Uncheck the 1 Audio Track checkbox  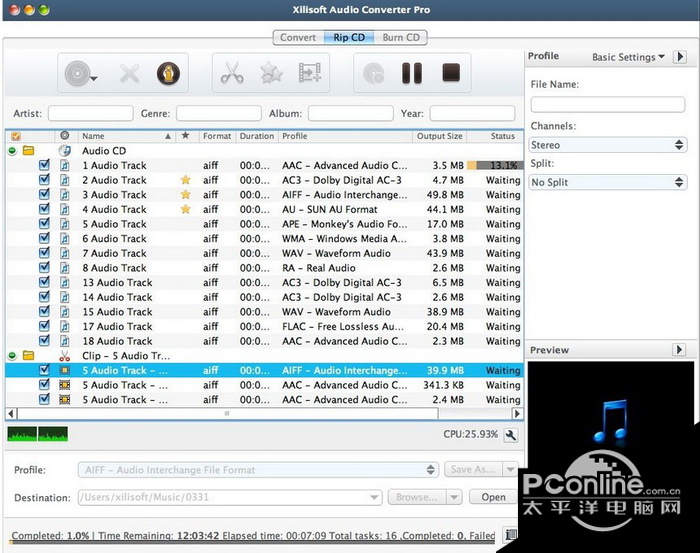[x=44, y=166]
